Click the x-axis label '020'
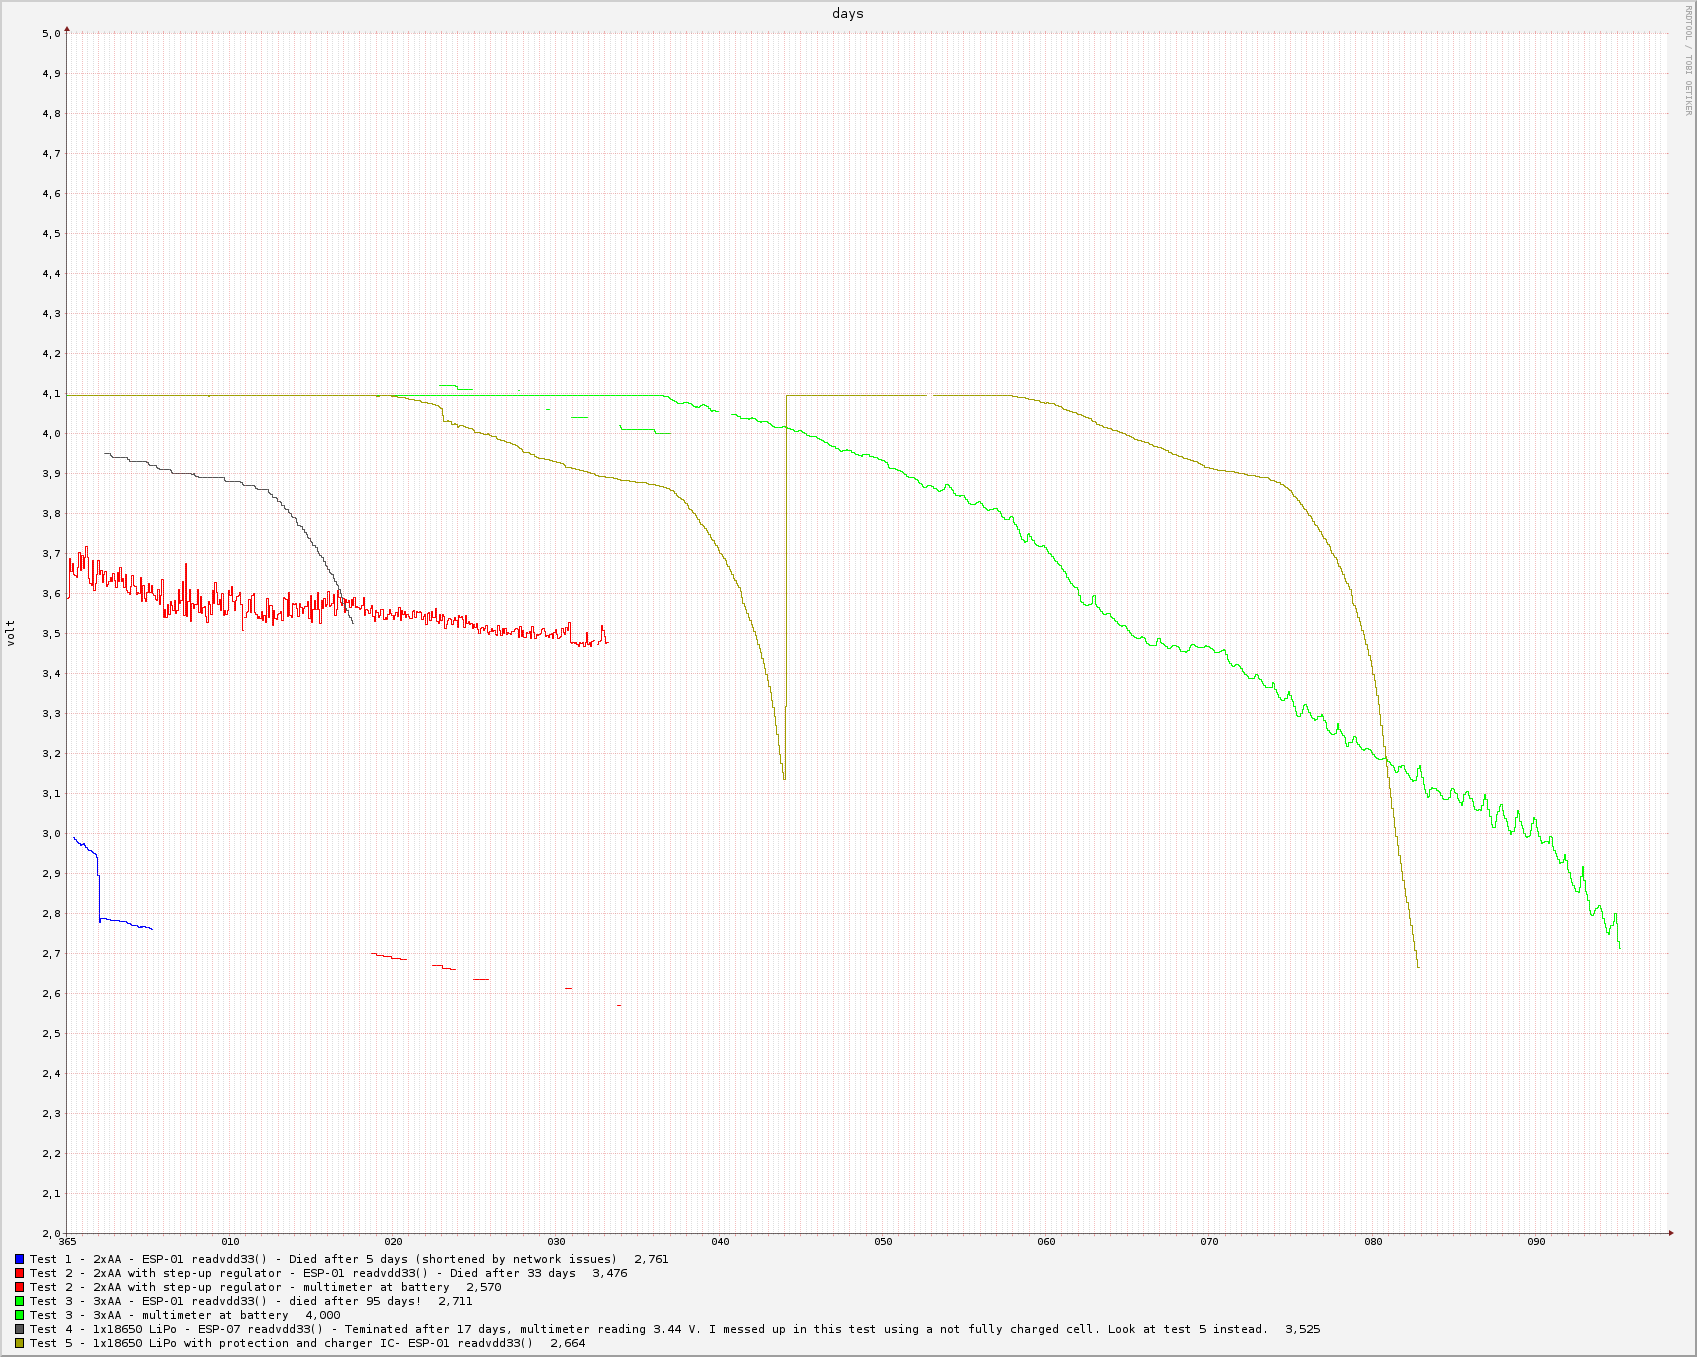 (394, 1242)
